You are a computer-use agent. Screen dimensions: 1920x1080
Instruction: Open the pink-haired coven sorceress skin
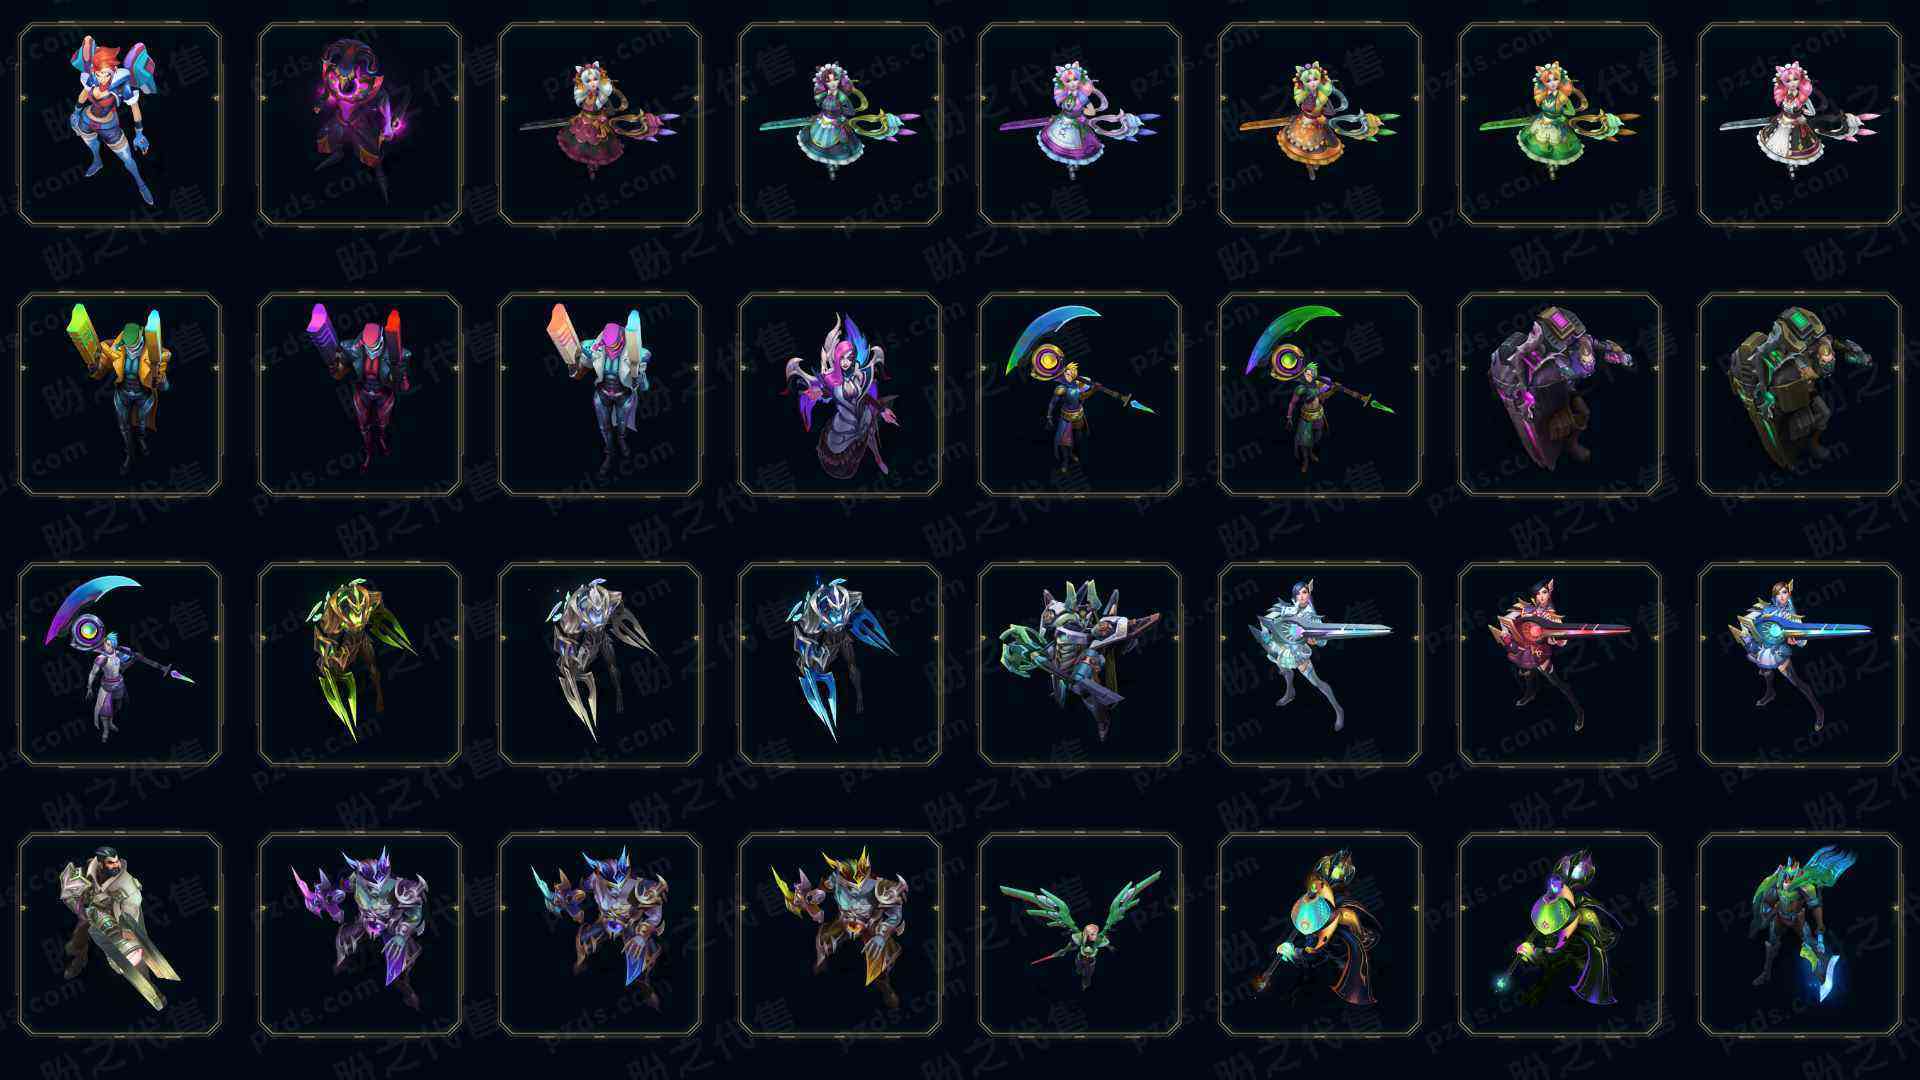click(x=840, y=394)
